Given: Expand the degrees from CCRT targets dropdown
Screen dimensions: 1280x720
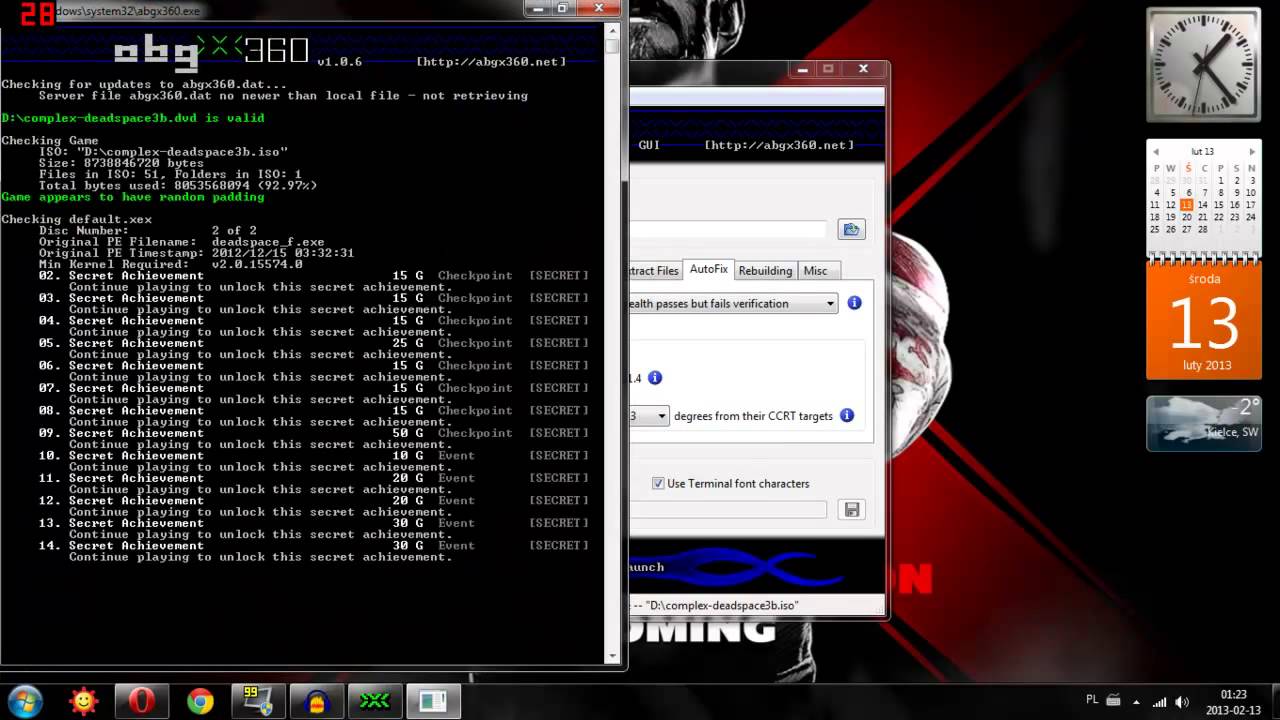Looking at the screenshot, I should click(662, 416).
